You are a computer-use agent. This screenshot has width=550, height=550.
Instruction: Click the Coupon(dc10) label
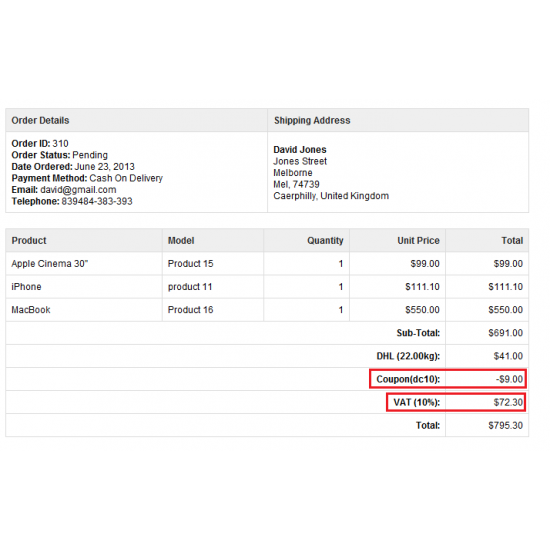click(x=408, y=379)
